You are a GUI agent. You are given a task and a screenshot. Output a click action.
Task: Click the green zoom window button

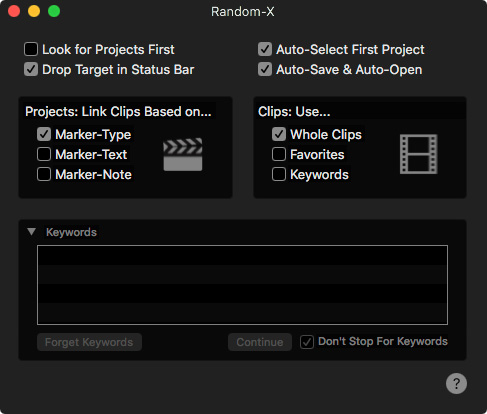point(54,11)
